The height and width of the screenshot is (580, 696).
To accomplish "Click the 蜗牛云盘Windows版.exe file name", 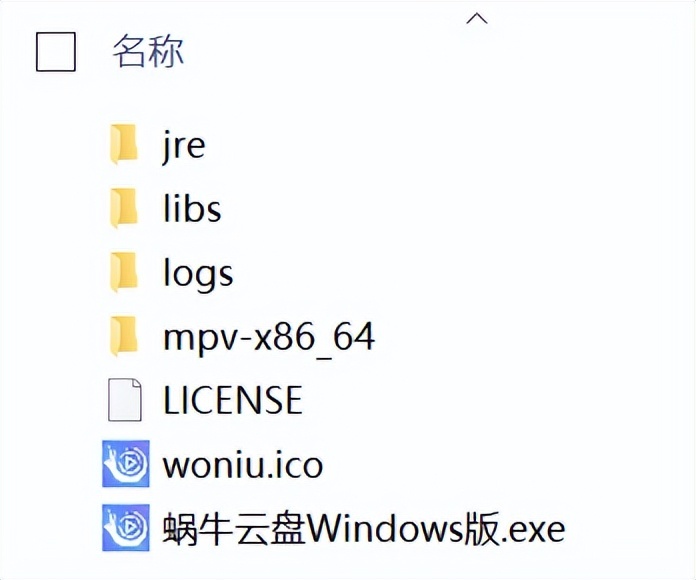I will click(x=364, y=529).
